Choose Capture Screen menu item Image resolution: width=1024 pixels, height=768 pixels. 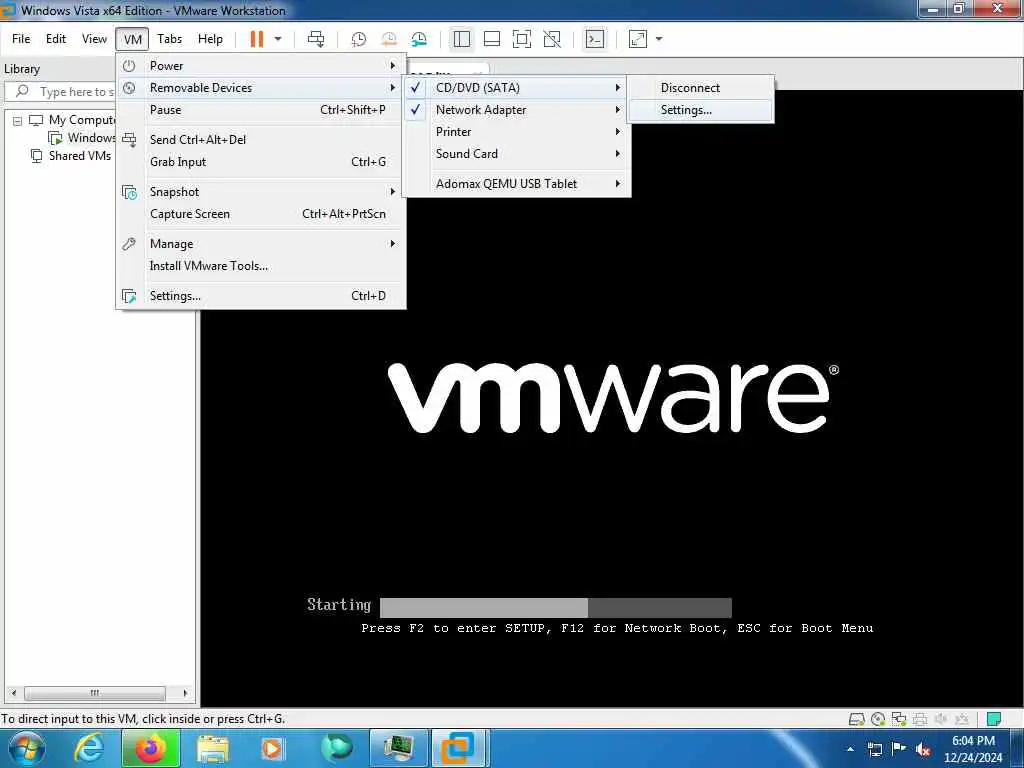261,214
